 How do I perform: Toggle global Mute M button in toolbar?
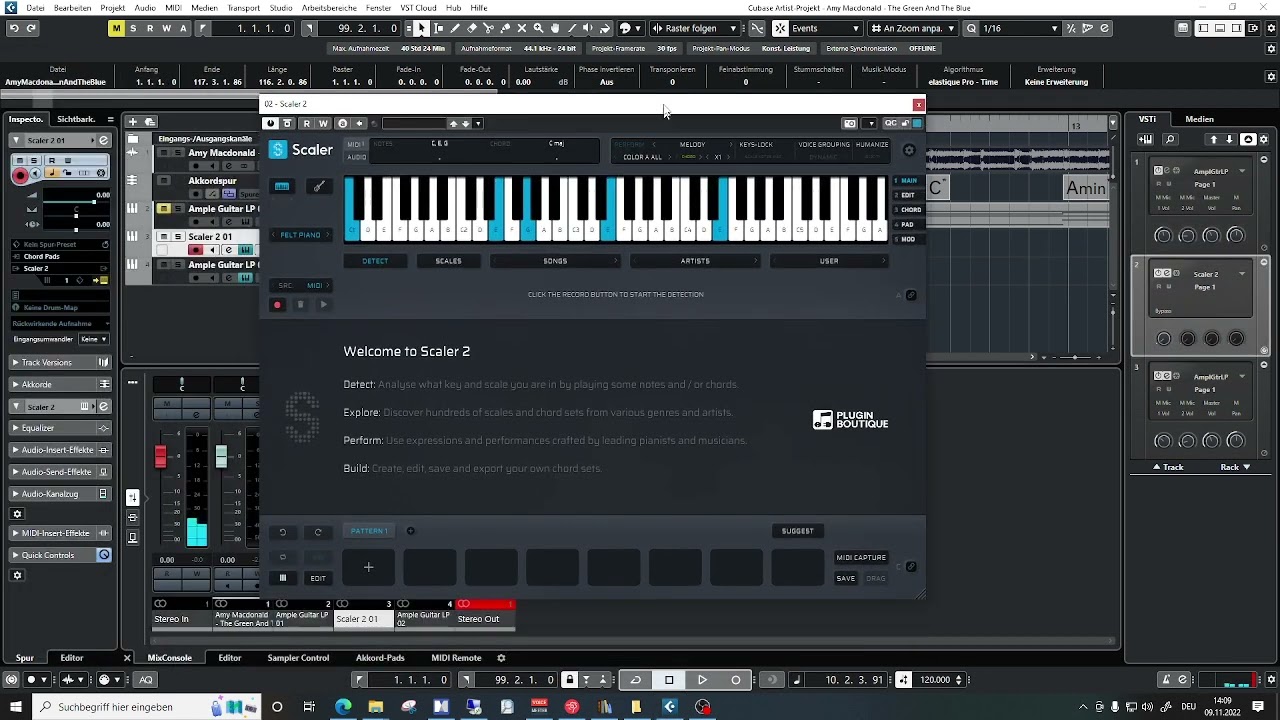pos(116,28)
